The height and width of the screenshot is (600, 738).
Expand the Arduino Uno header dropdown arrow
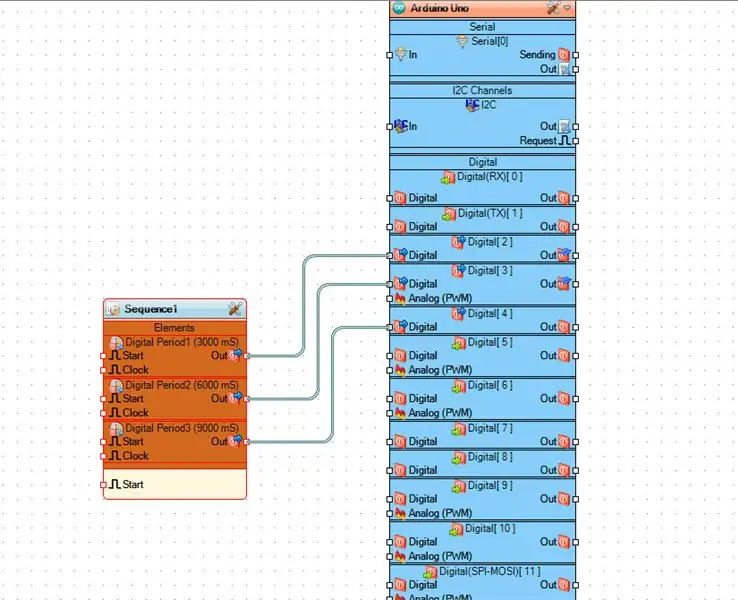pos(567,8)
